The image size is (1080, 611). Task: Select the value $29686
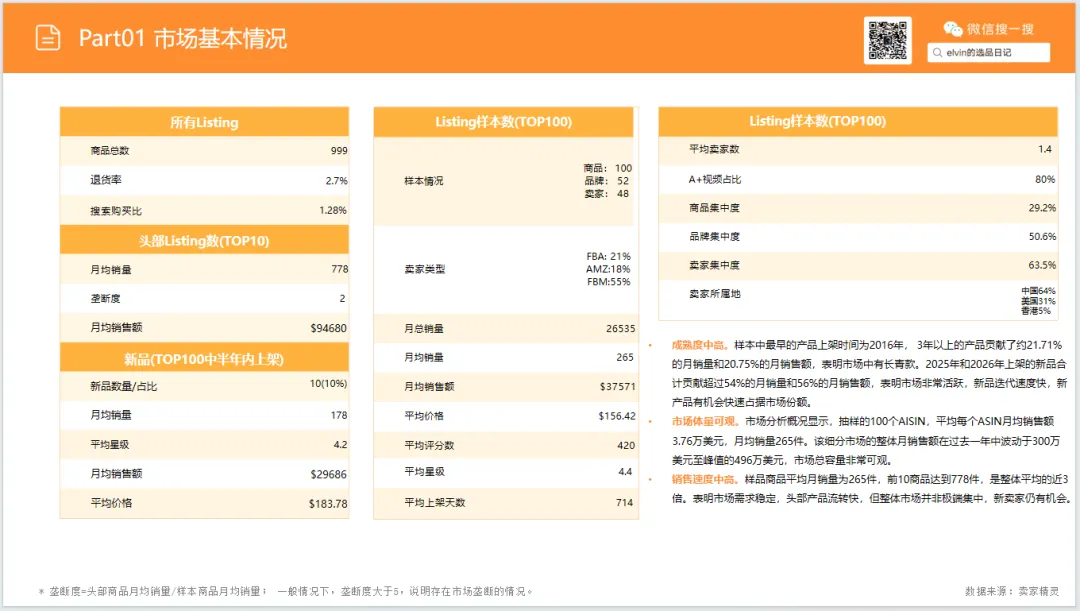(x=329, y=474)
